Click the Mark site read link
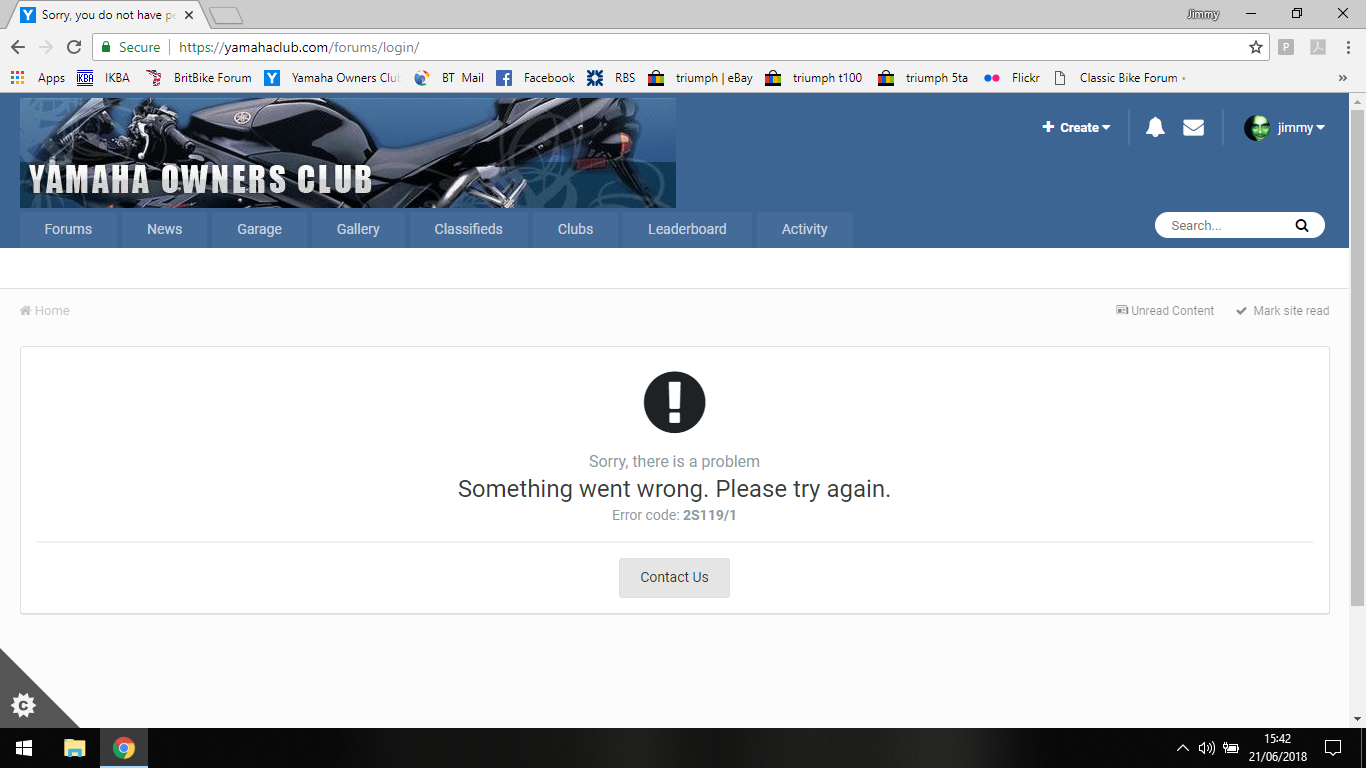The width and height of the screenshot is (1366, 768). click(x=1282, y=311)
